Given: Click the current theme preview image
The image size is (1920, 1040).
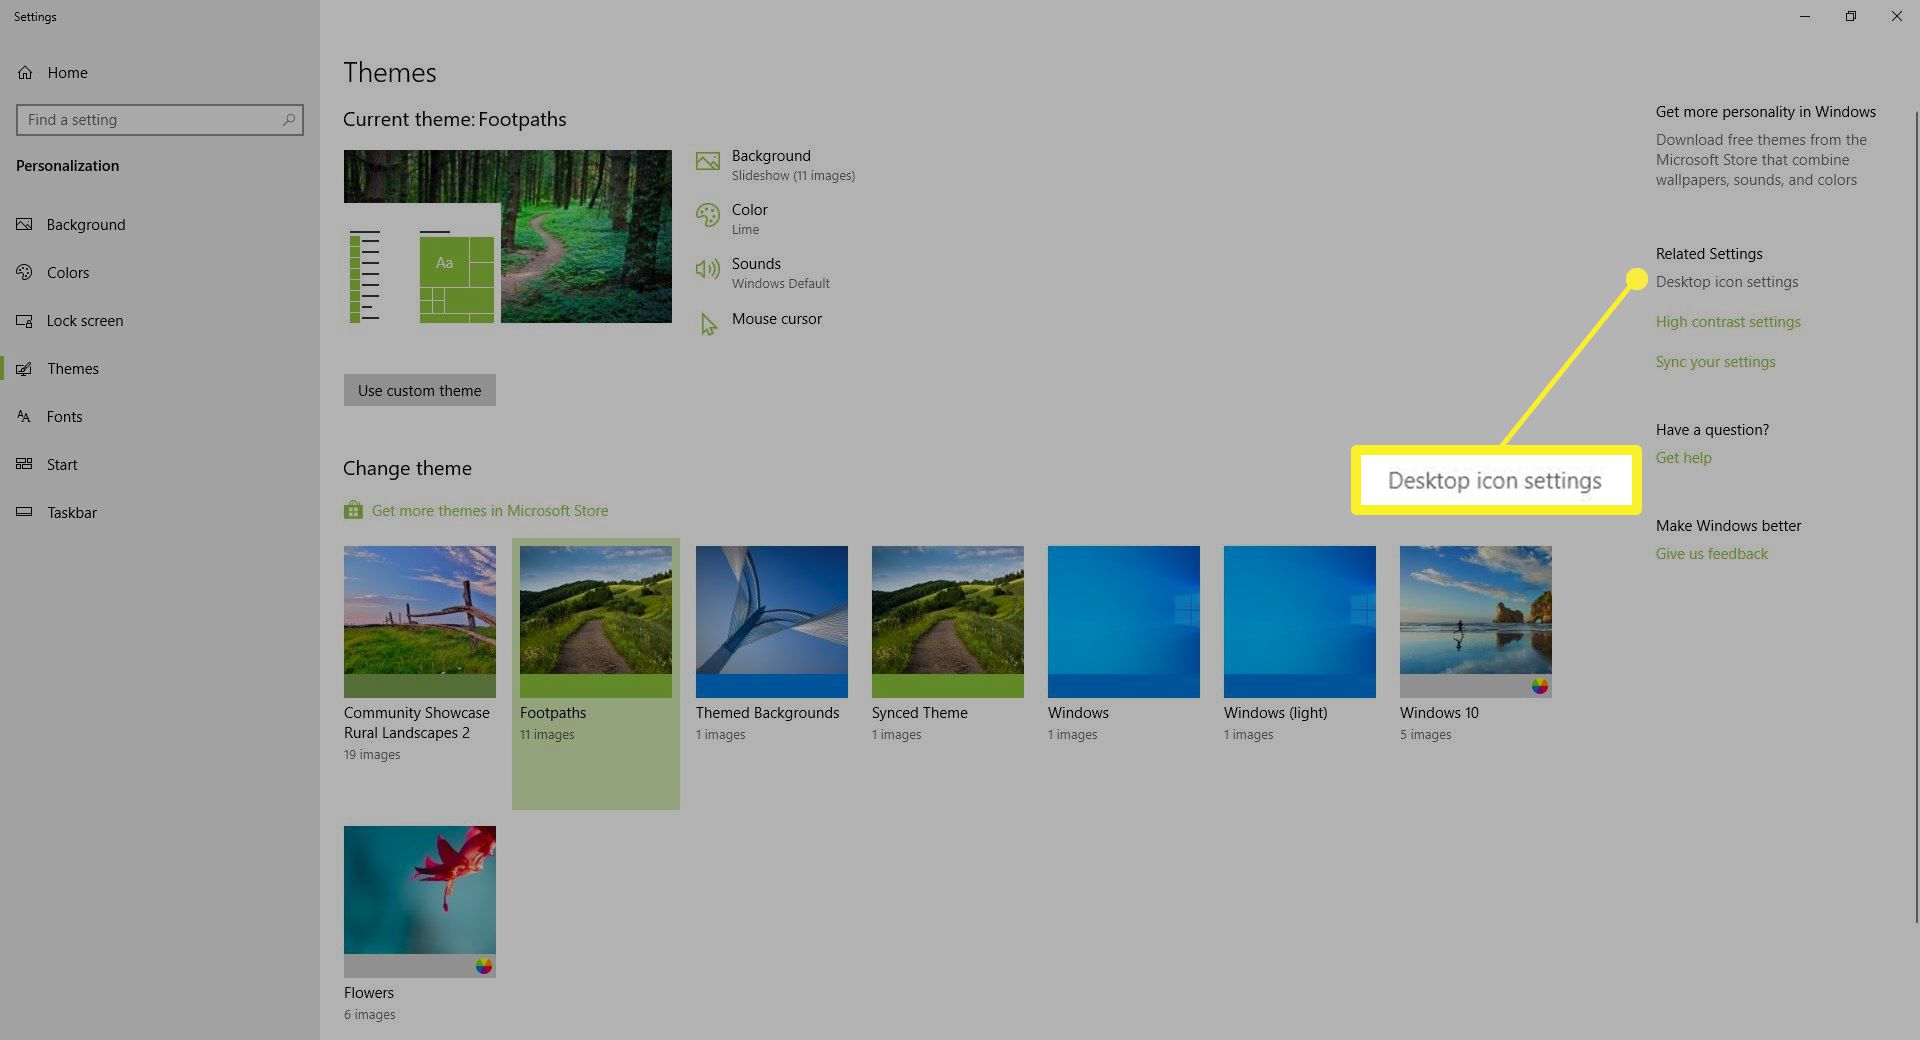Looking at the screenshot, I should (508, 237).
